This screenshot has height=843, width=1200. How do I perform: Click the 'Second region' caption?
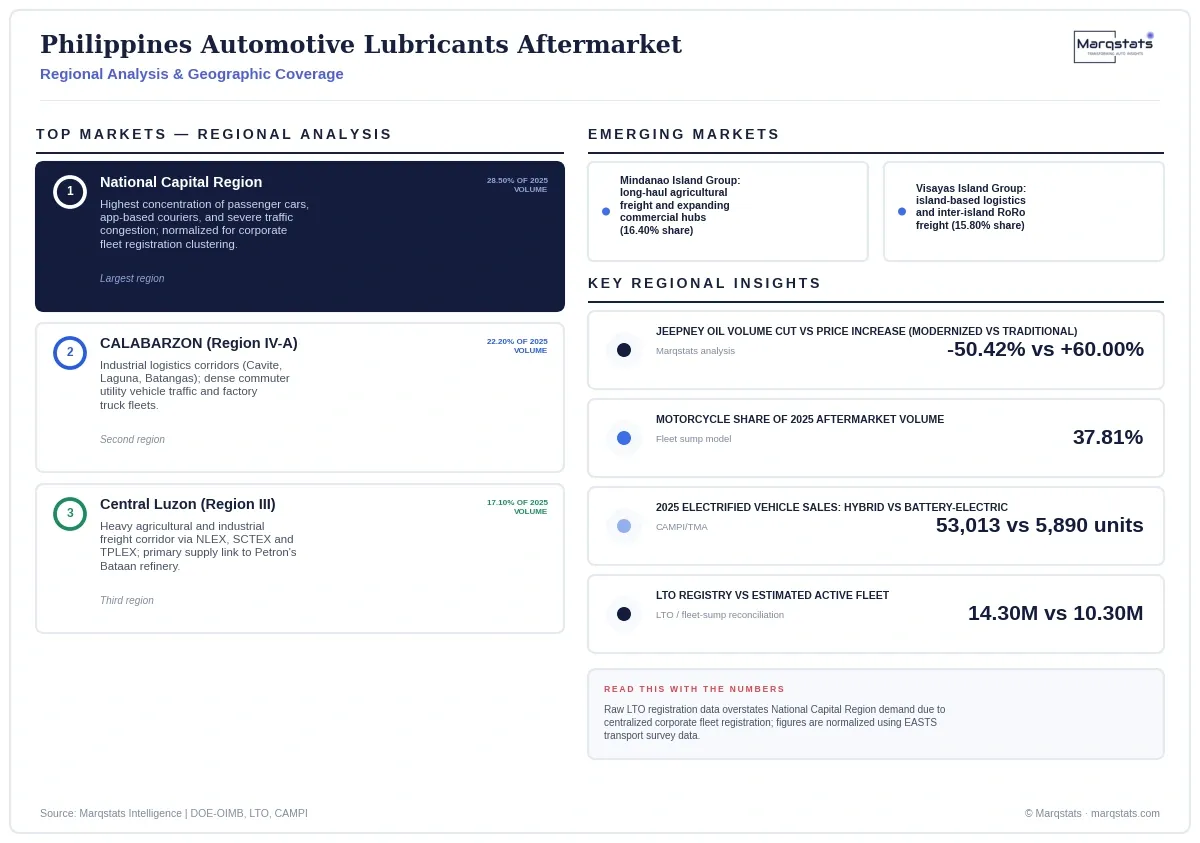[x=132, y=440]
